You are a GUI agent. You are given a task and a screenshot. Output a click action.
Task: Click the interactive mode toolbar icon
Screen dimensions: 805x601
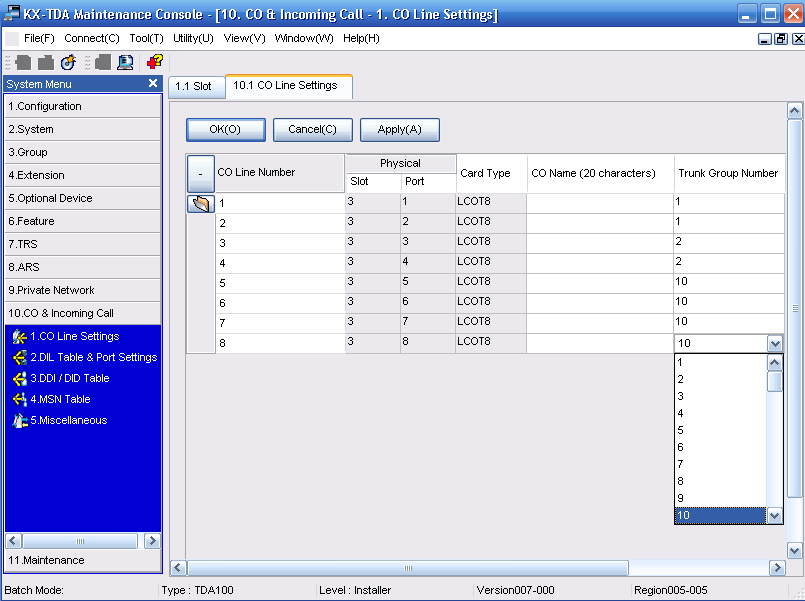68,62
